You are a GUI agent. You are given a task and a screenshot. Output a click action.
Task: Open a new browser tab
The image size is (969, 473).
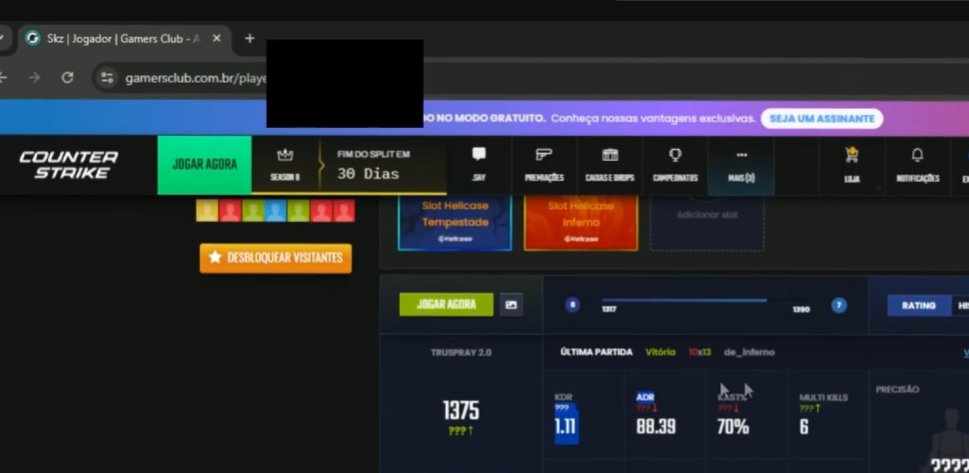(x=249, y=38)
